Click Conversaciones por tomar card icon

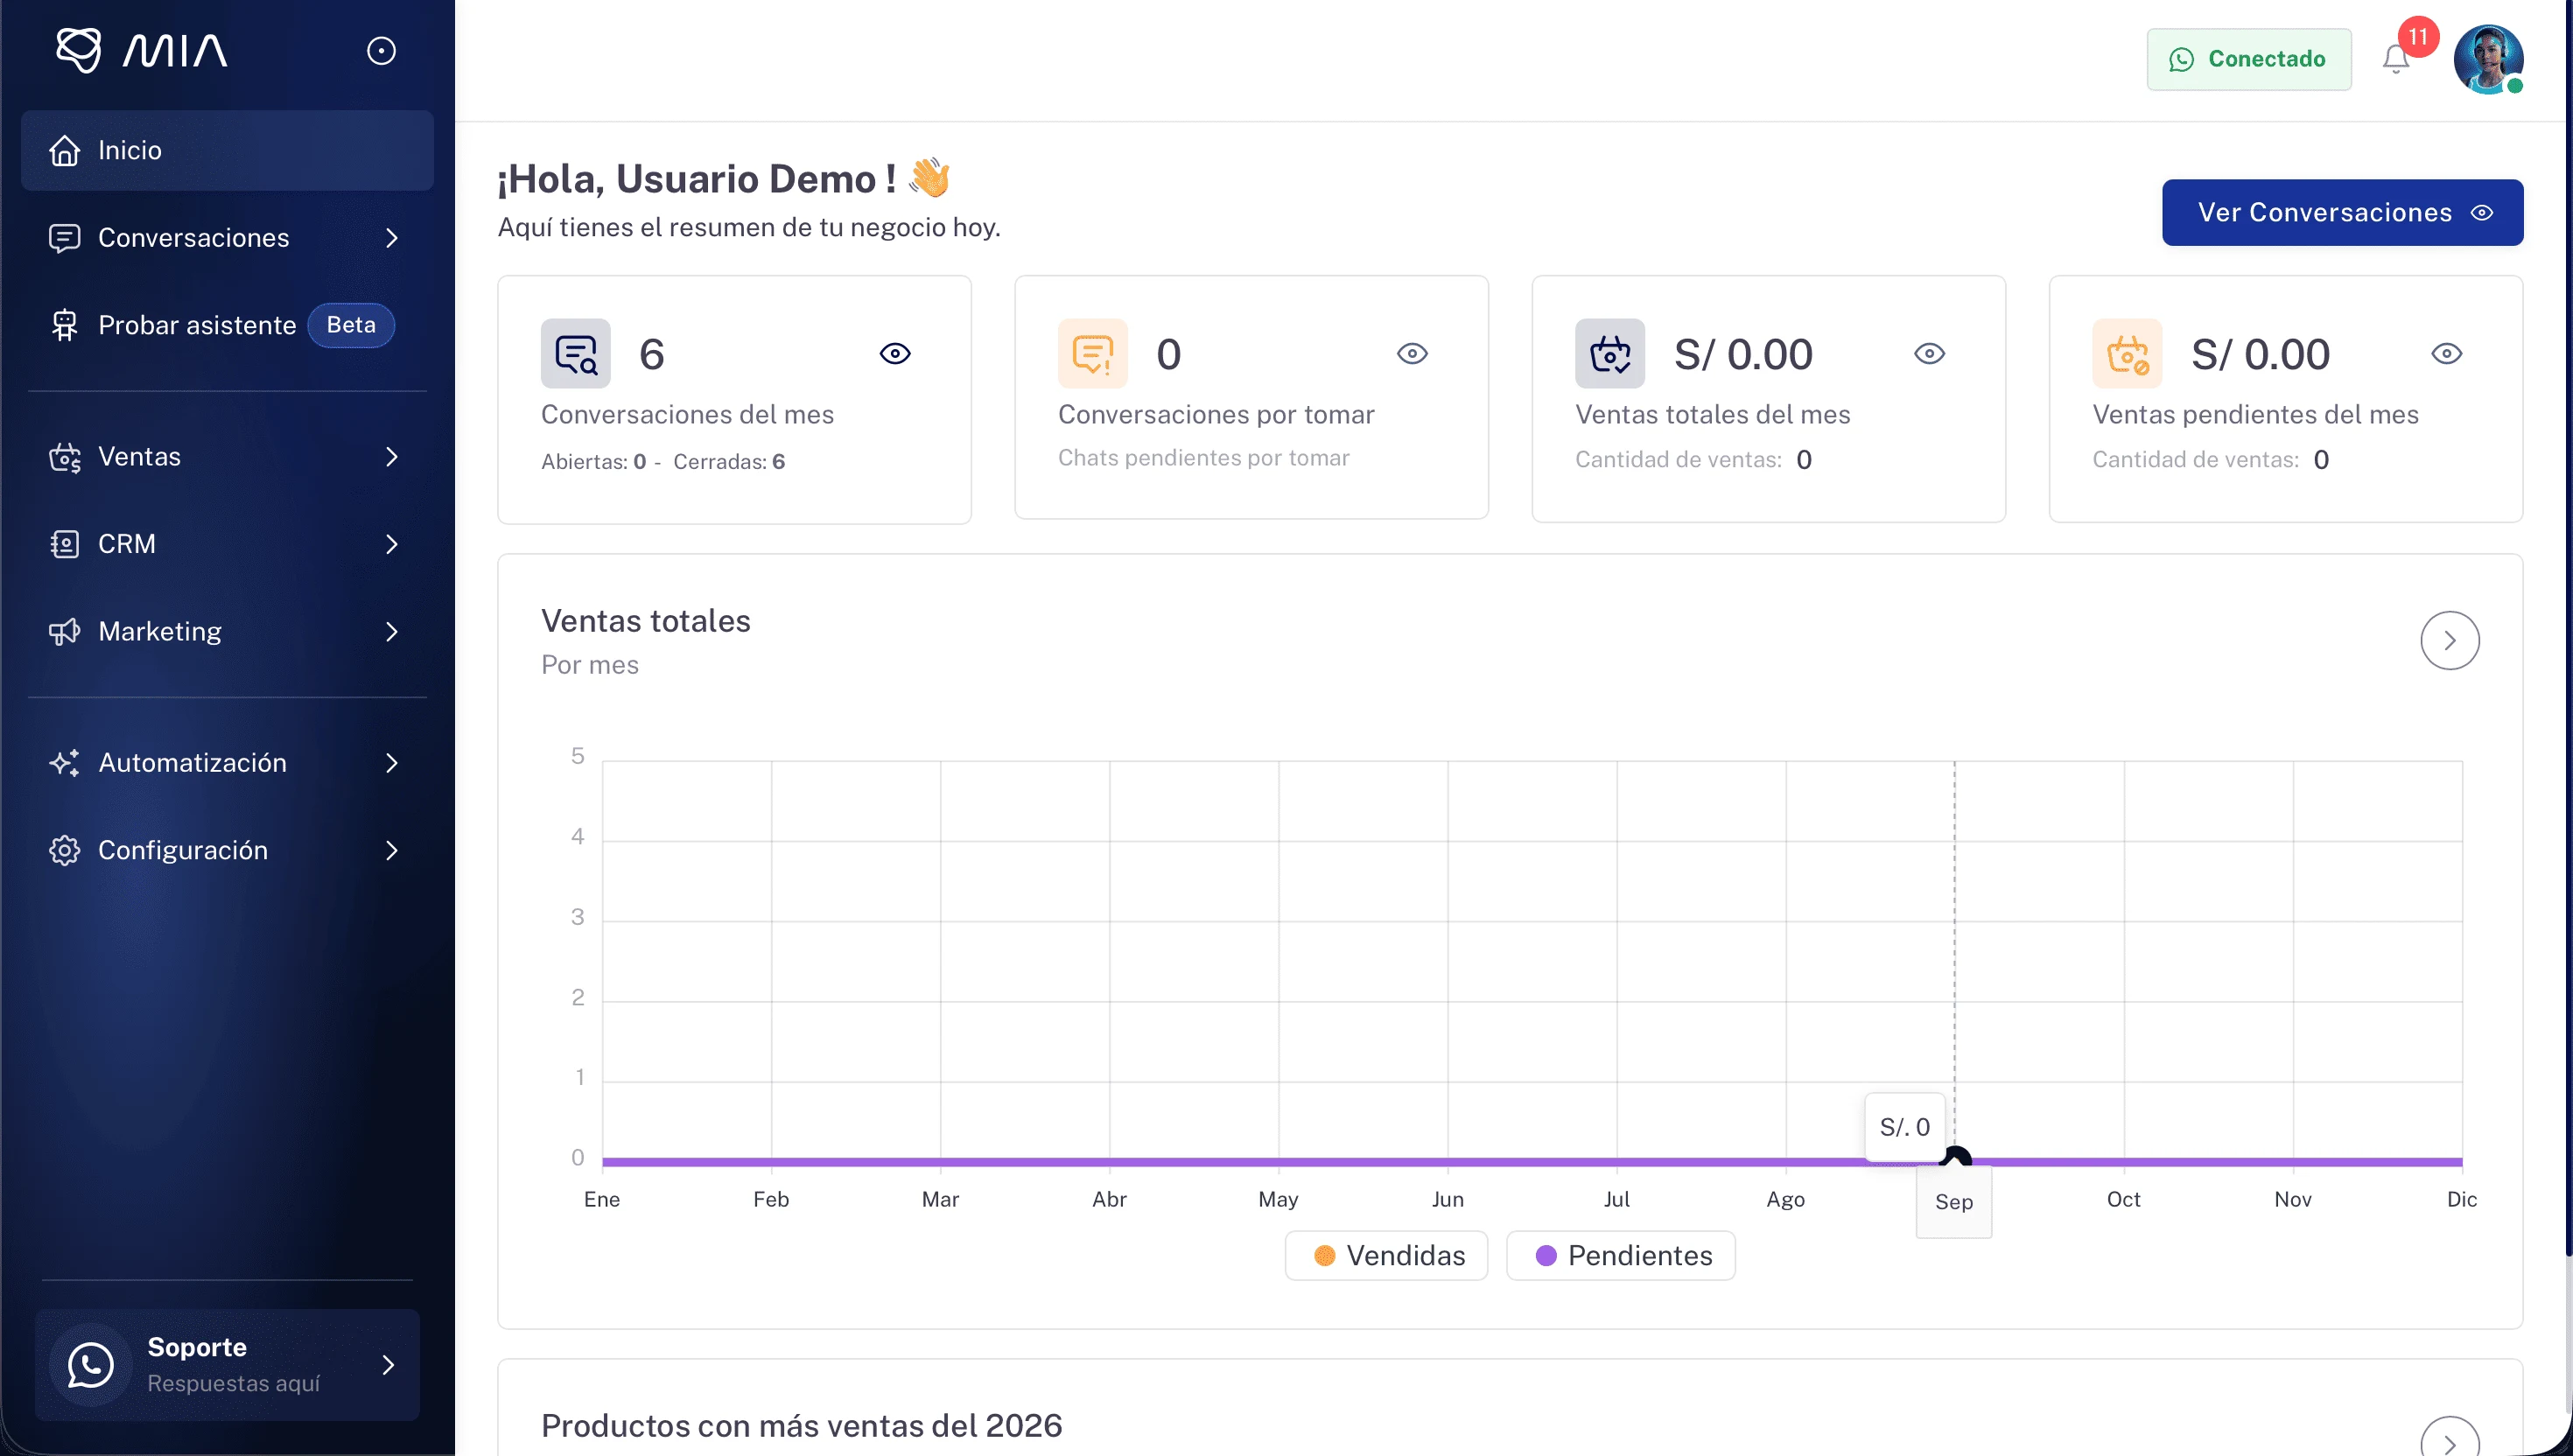(x=1093, y=354)
